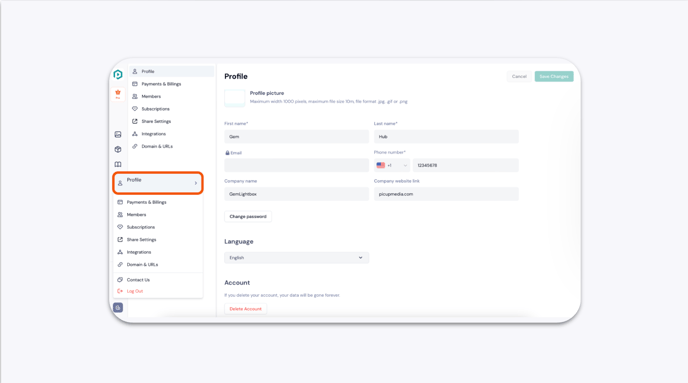Expand the highlighted Profile menu chevron
This screenshot has width=688, height=383.
click(x=196, y=183)
